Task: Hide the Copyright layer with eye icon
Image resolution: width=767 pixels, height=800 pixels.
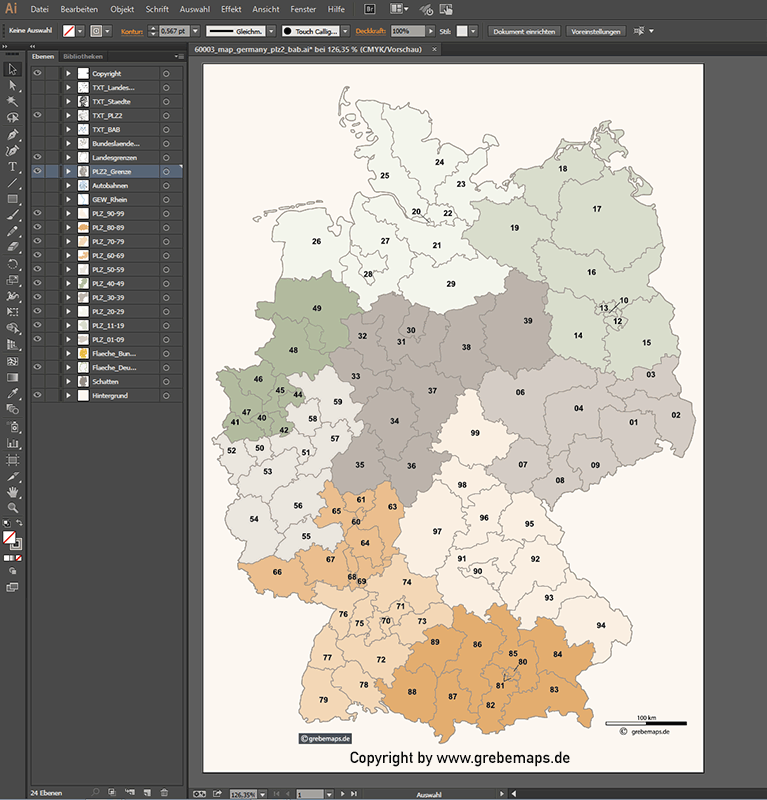Action: [x=38, y=74]
